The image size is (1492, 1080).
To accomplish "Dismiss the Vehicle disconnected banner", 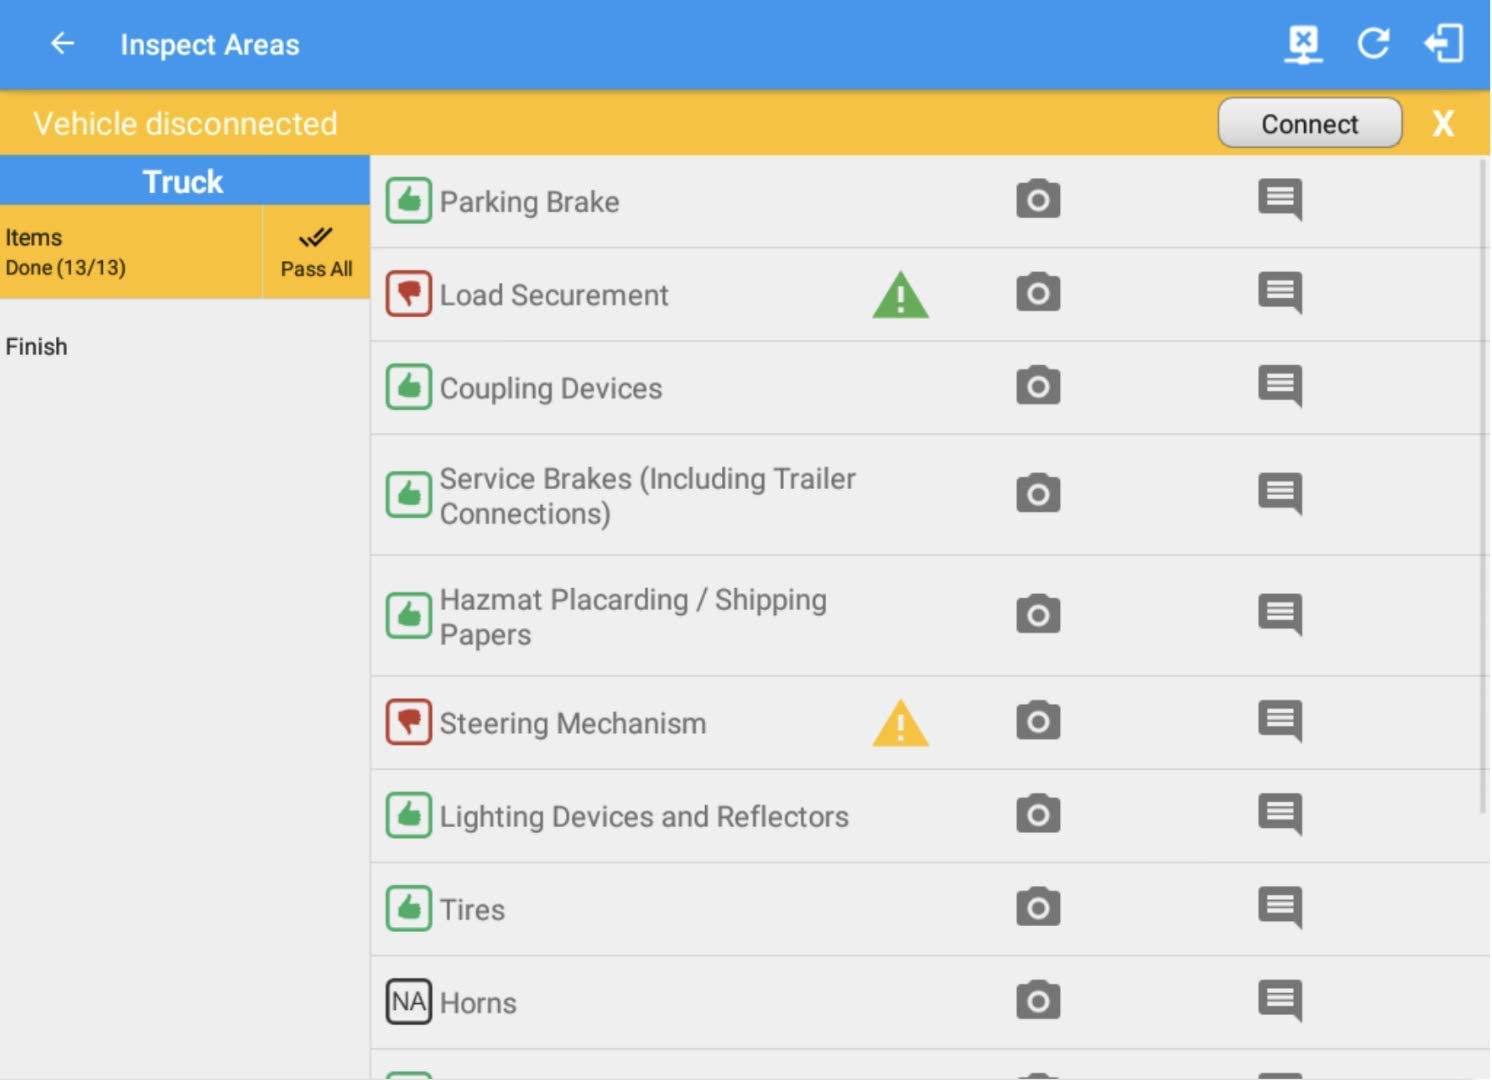I will (1443, 123).
